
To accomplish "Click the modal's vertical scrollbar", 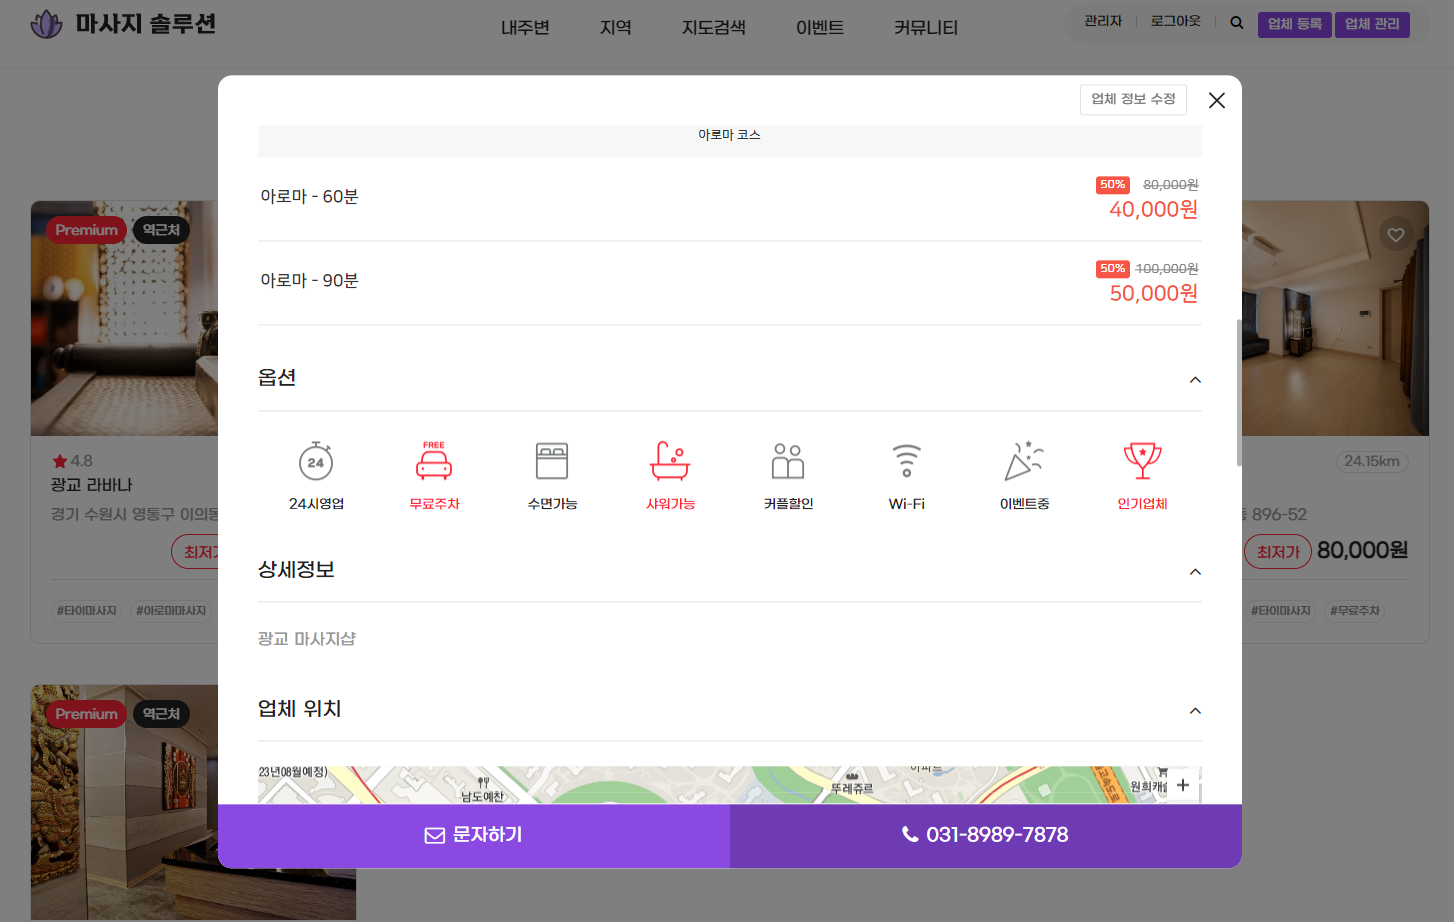I will [1239, 392].
